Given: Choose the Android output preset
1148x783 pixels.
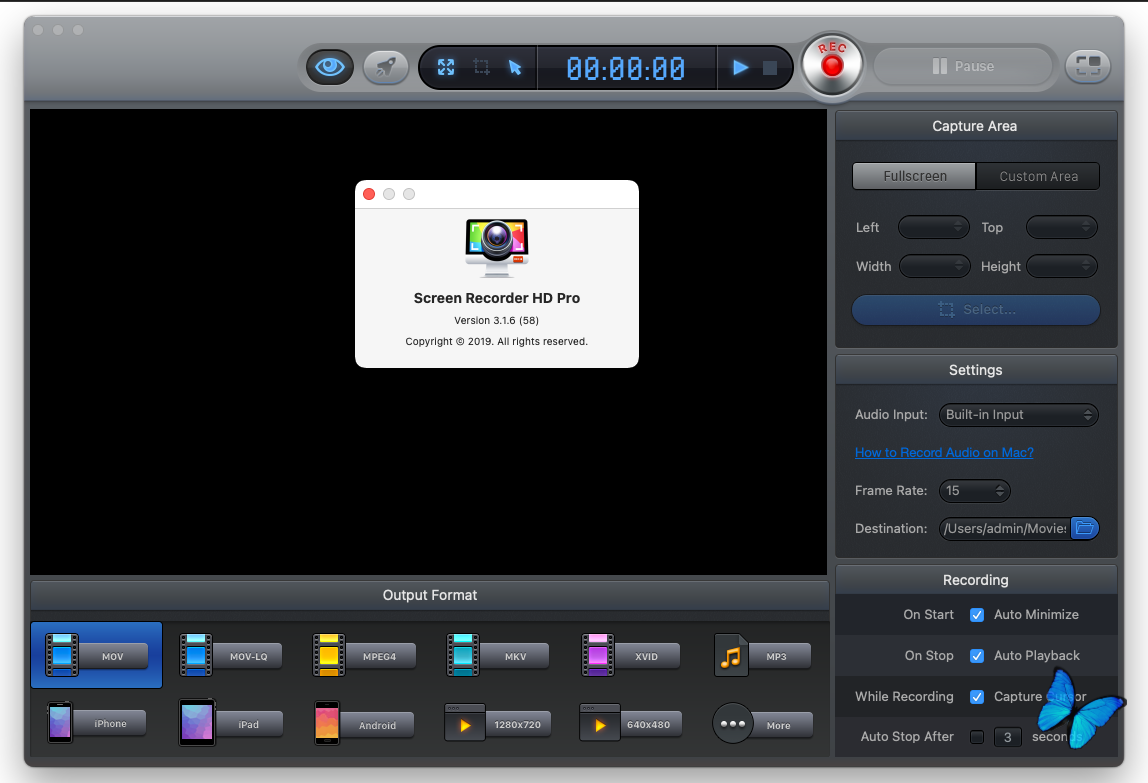Looking at the screenshot, I should click(x=364, y=724).
